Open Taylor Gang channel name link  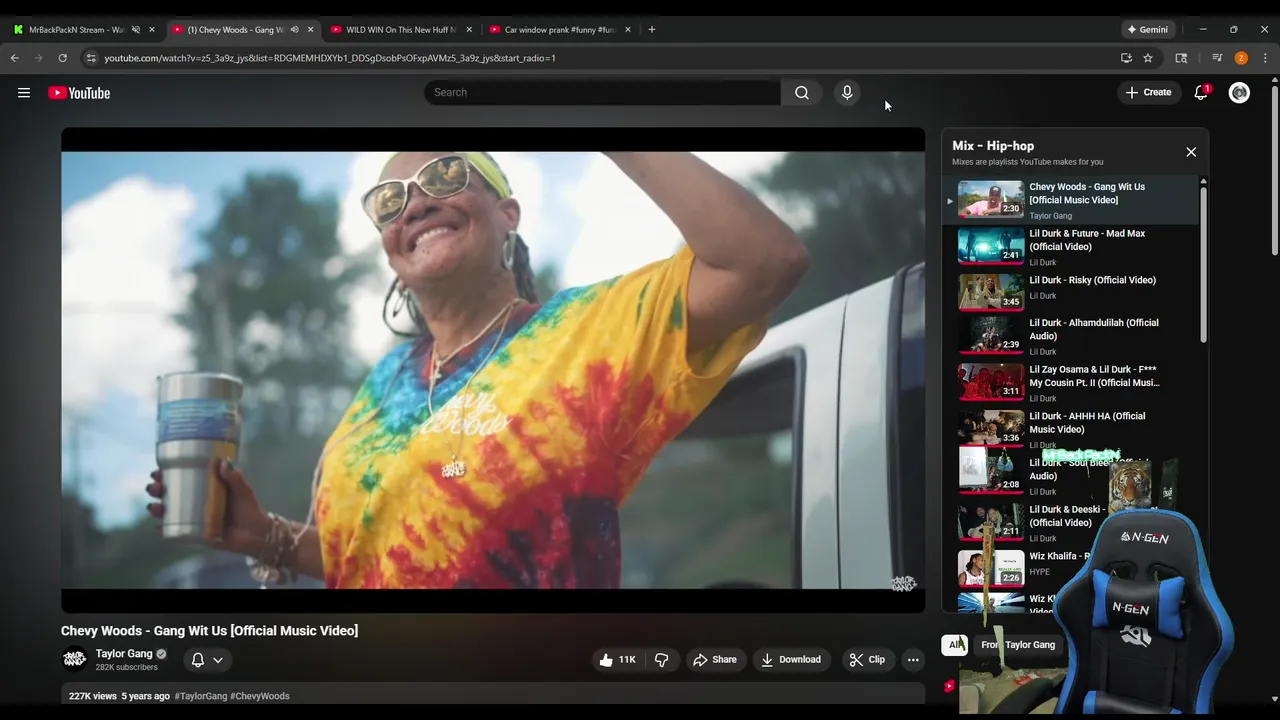[124, 654]
